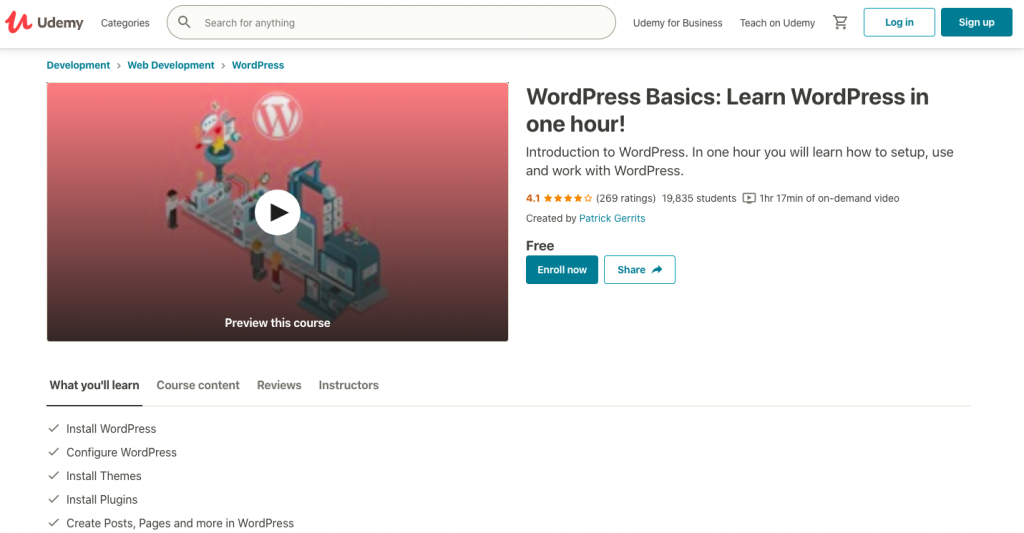Open instructor Patrick Gerrits profile

pos(612,218)
